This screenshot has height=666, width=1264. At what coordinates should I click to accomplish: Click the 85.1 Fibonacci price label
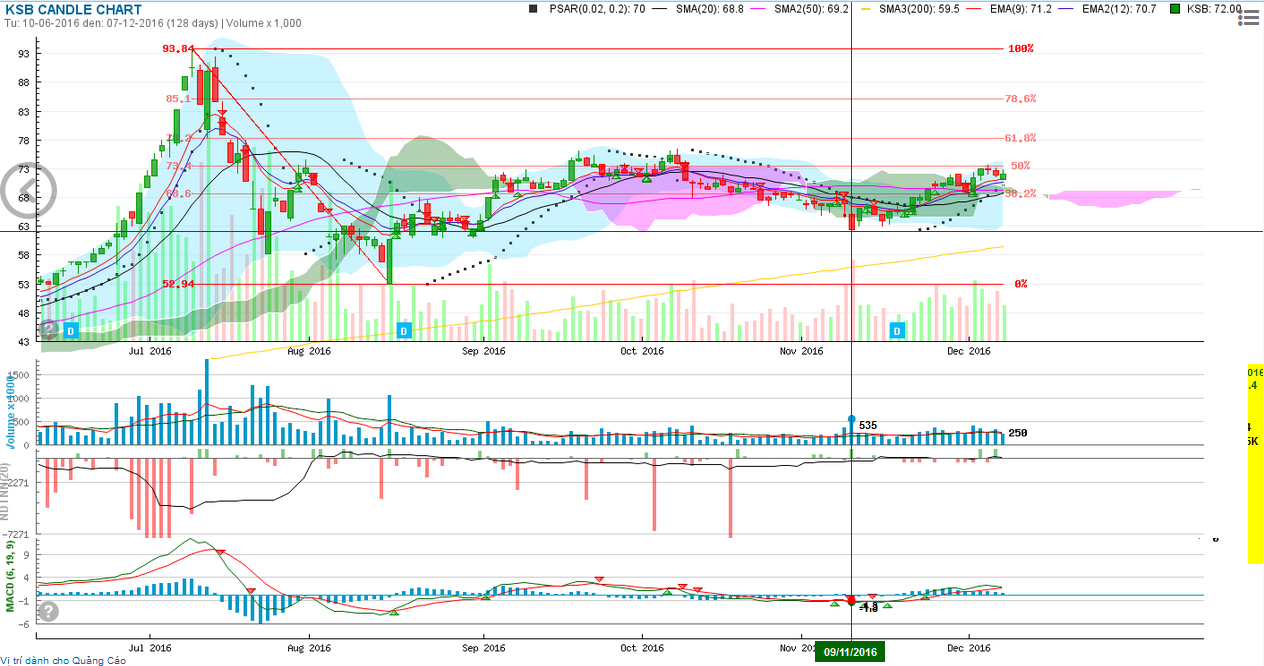pyautogui.click(x=179, y=98)
